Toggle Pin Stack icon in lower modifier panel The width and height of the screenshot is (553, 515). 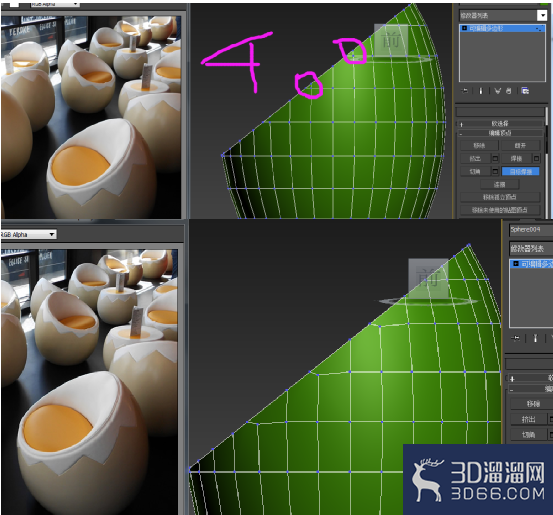pos(516,339)
